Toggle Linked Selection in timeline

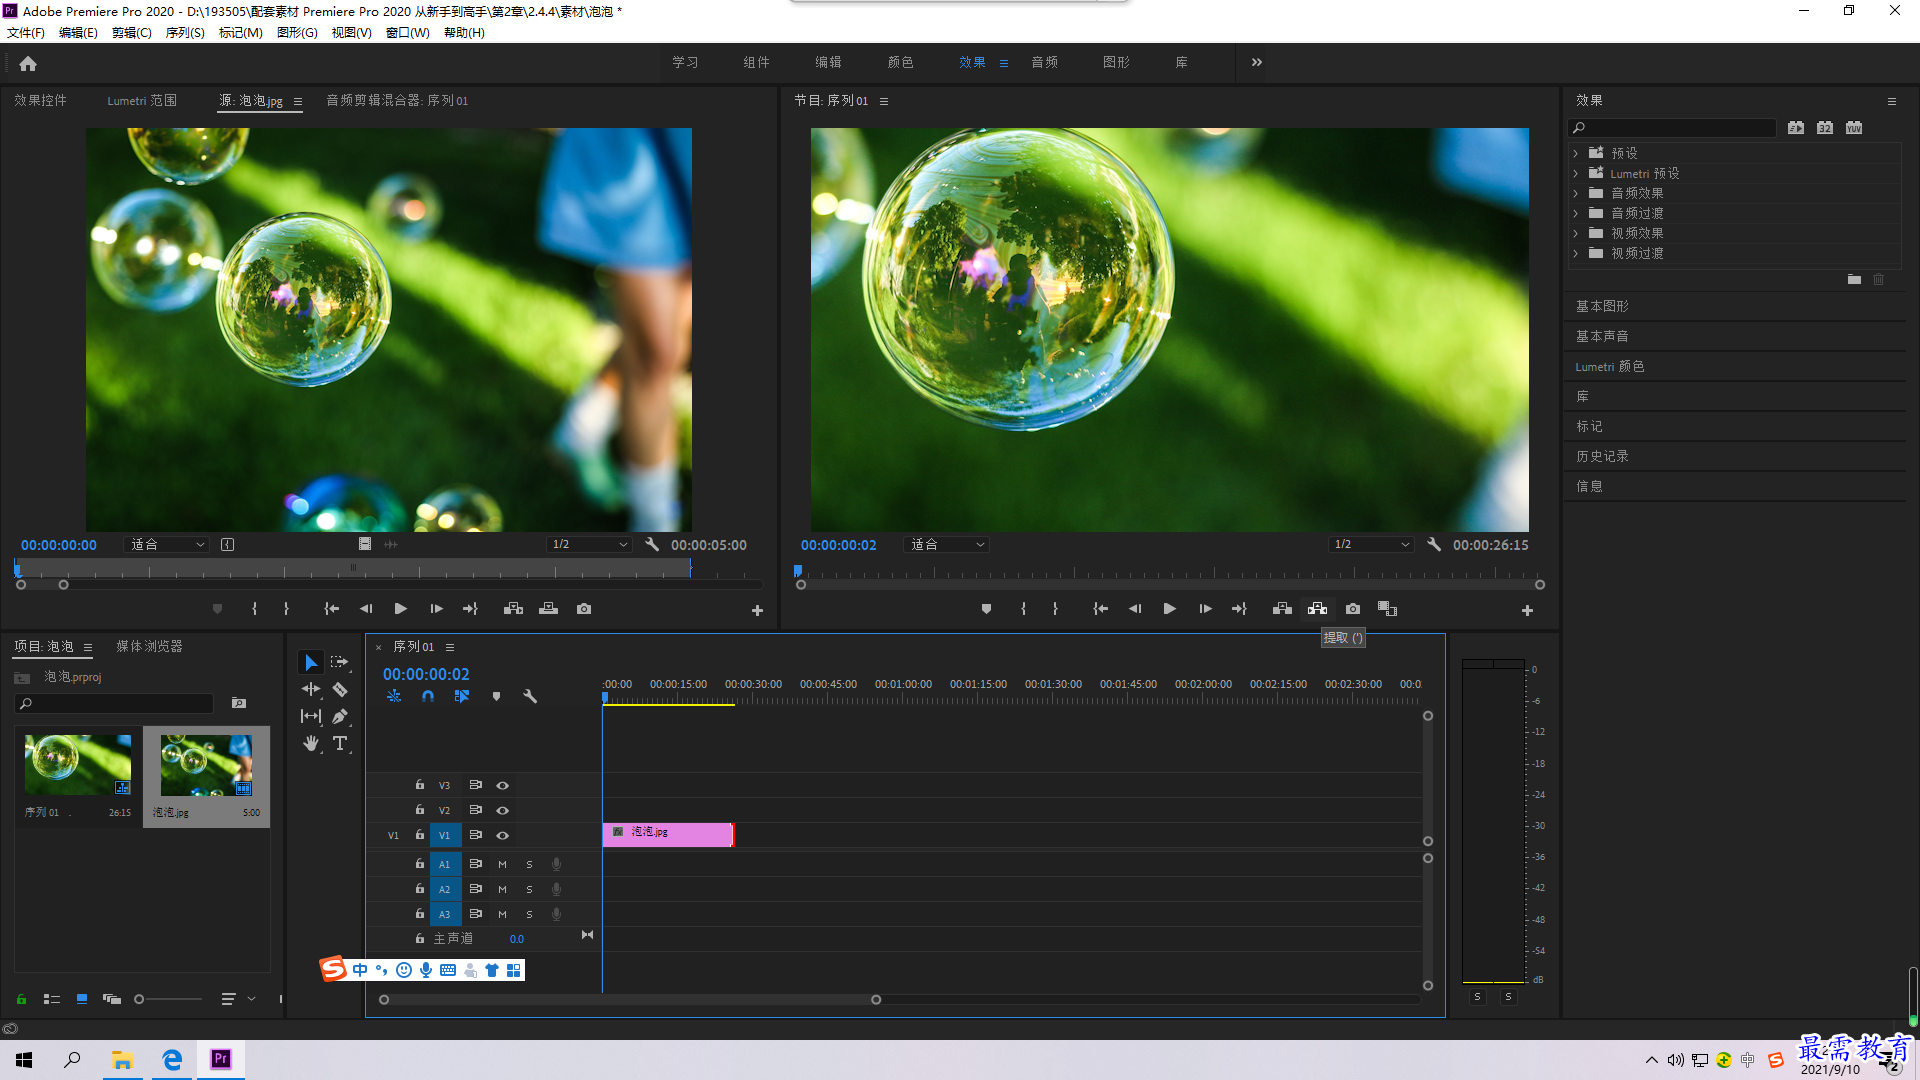tap(462, 696)
